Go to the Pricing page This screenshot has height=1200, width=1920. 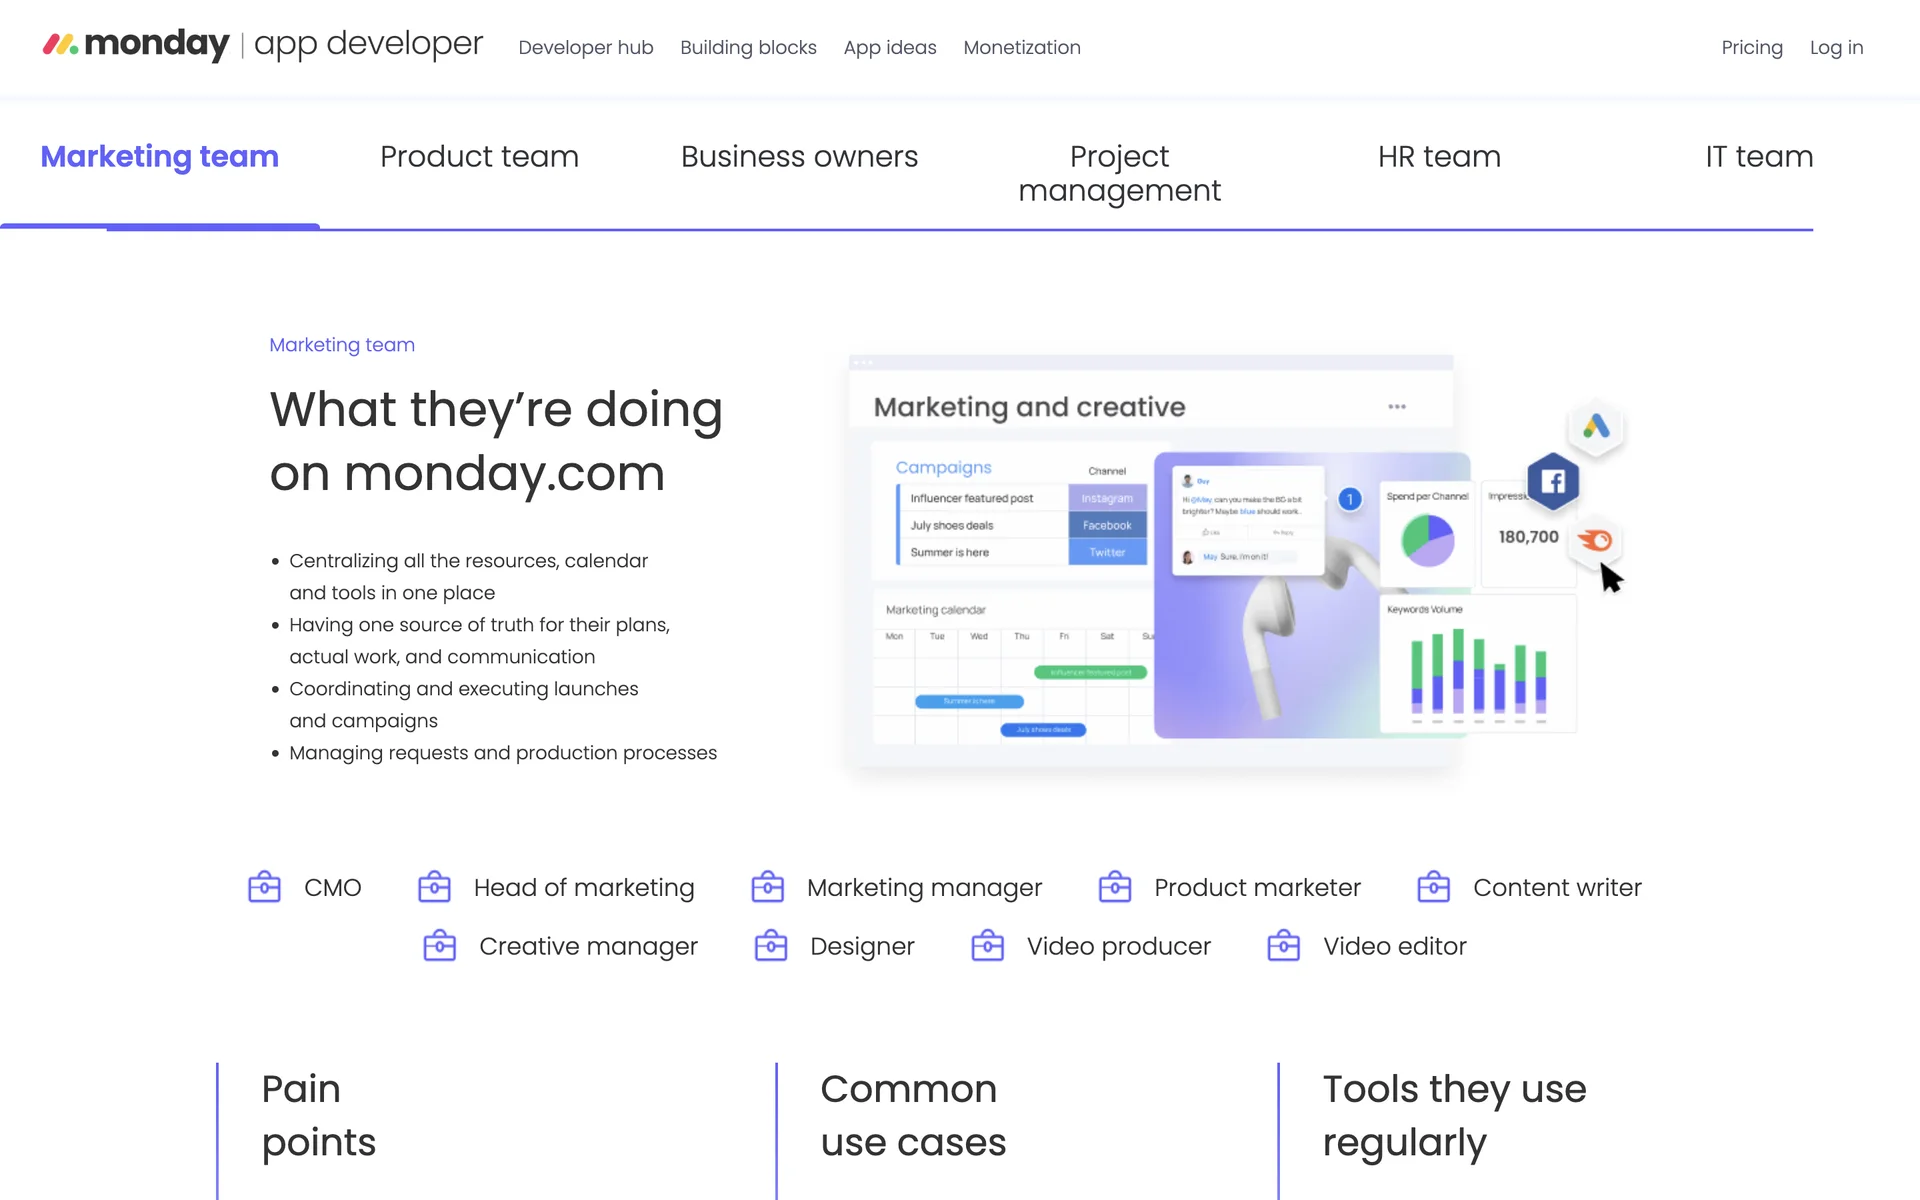pyautogui.click(x=1751, y=48)
